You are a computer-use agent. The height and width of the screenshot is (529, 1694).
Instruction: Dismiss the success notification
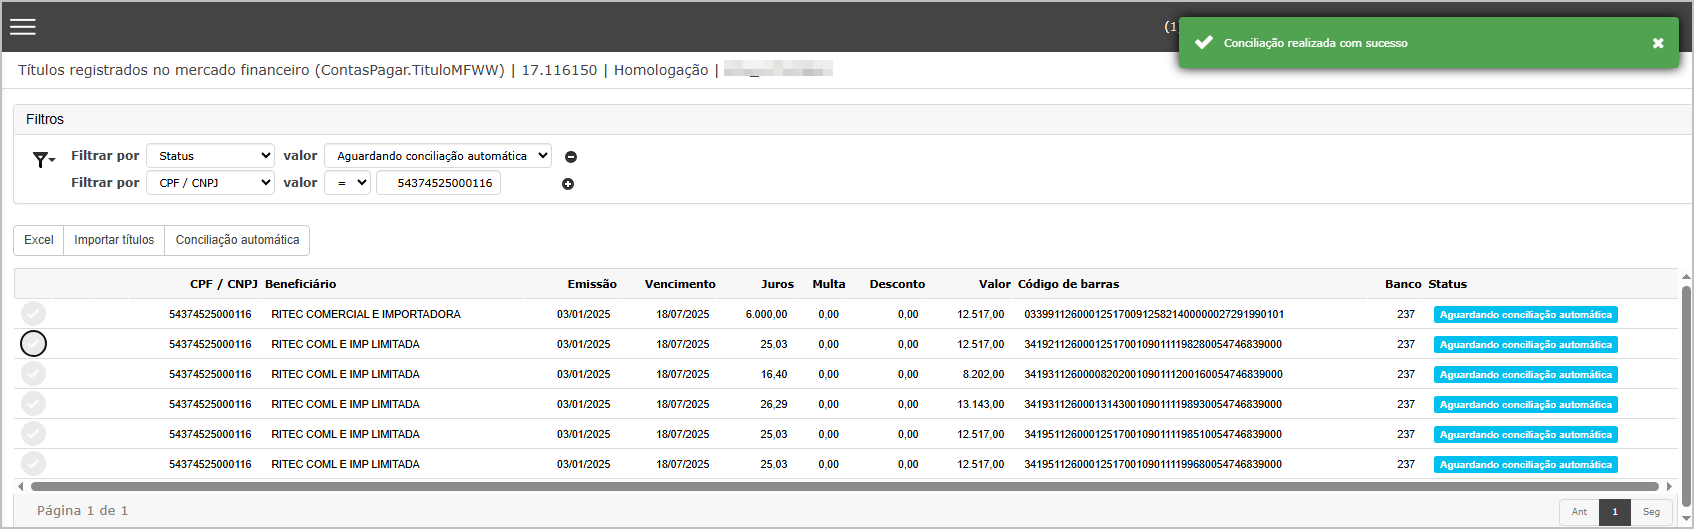1658,43
